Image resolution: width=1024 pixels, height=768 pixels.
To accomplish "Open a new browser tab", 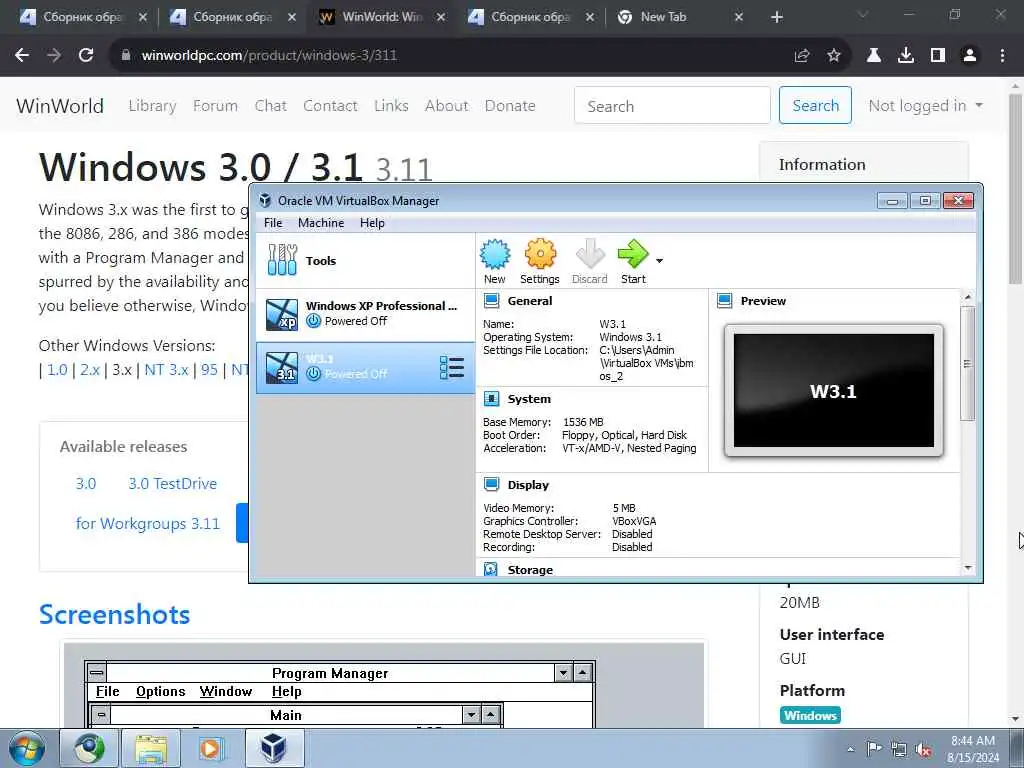I will coord(776,17).
